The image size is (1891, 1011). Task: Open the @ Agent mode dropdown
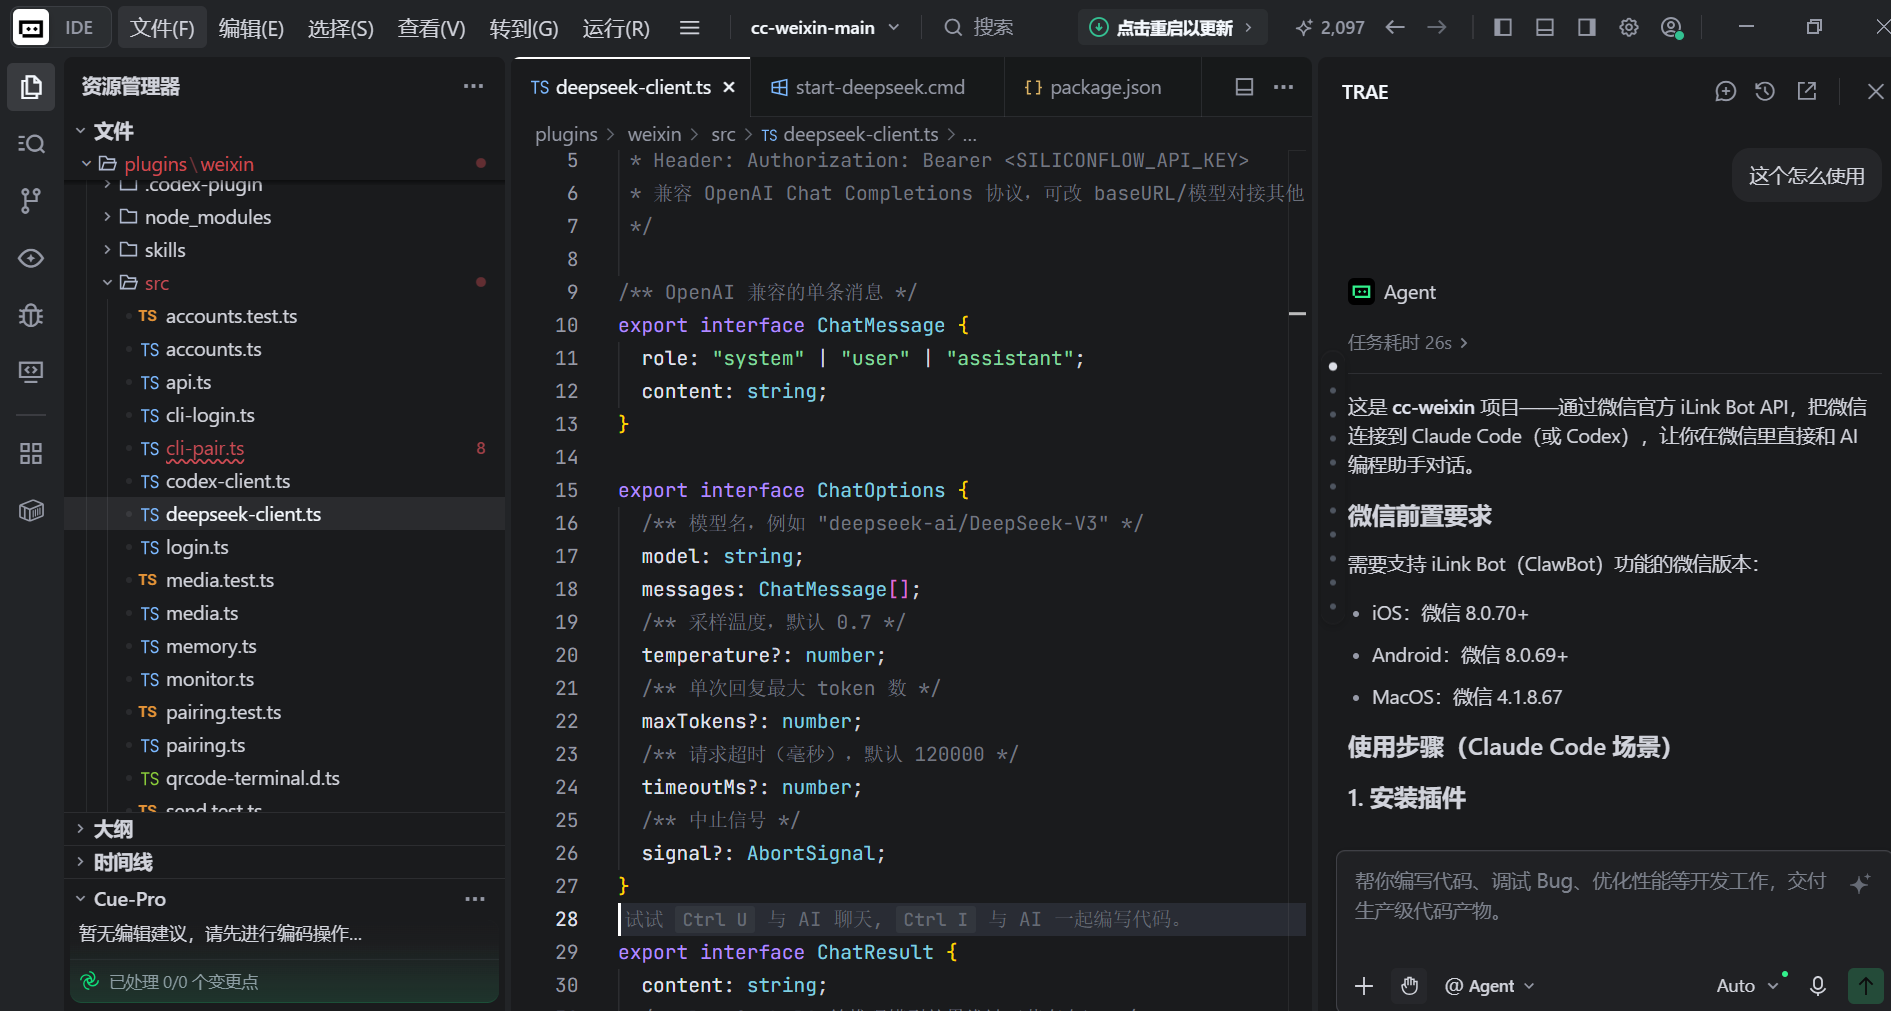point(1489,986)
